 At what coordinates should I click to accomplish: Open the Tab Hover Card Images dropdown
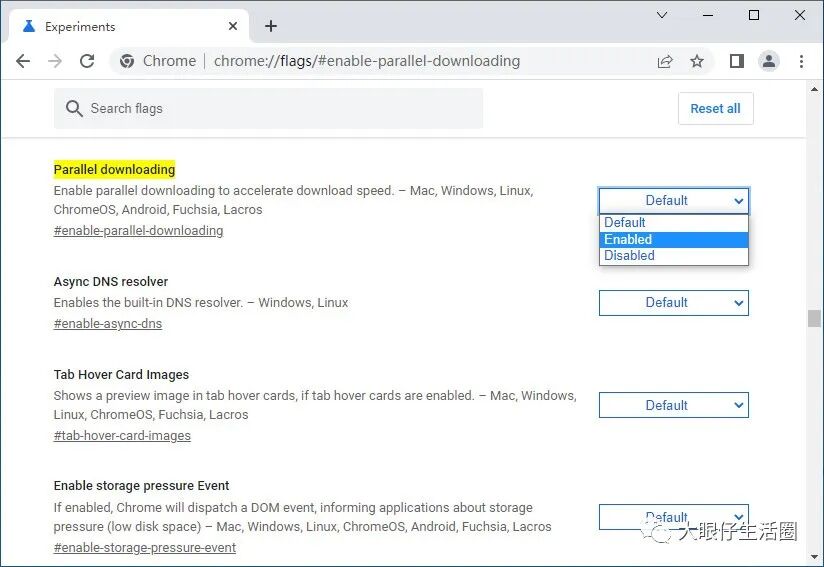click(x=674, y=405)
